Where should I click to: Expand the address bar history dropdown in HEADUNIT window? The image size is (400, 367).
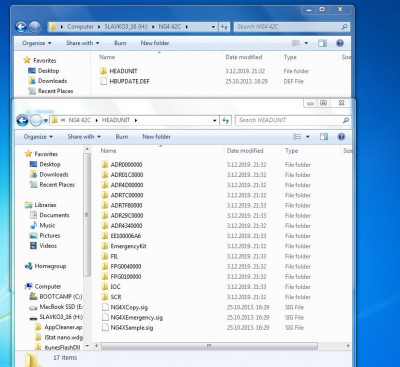(215, 120)
